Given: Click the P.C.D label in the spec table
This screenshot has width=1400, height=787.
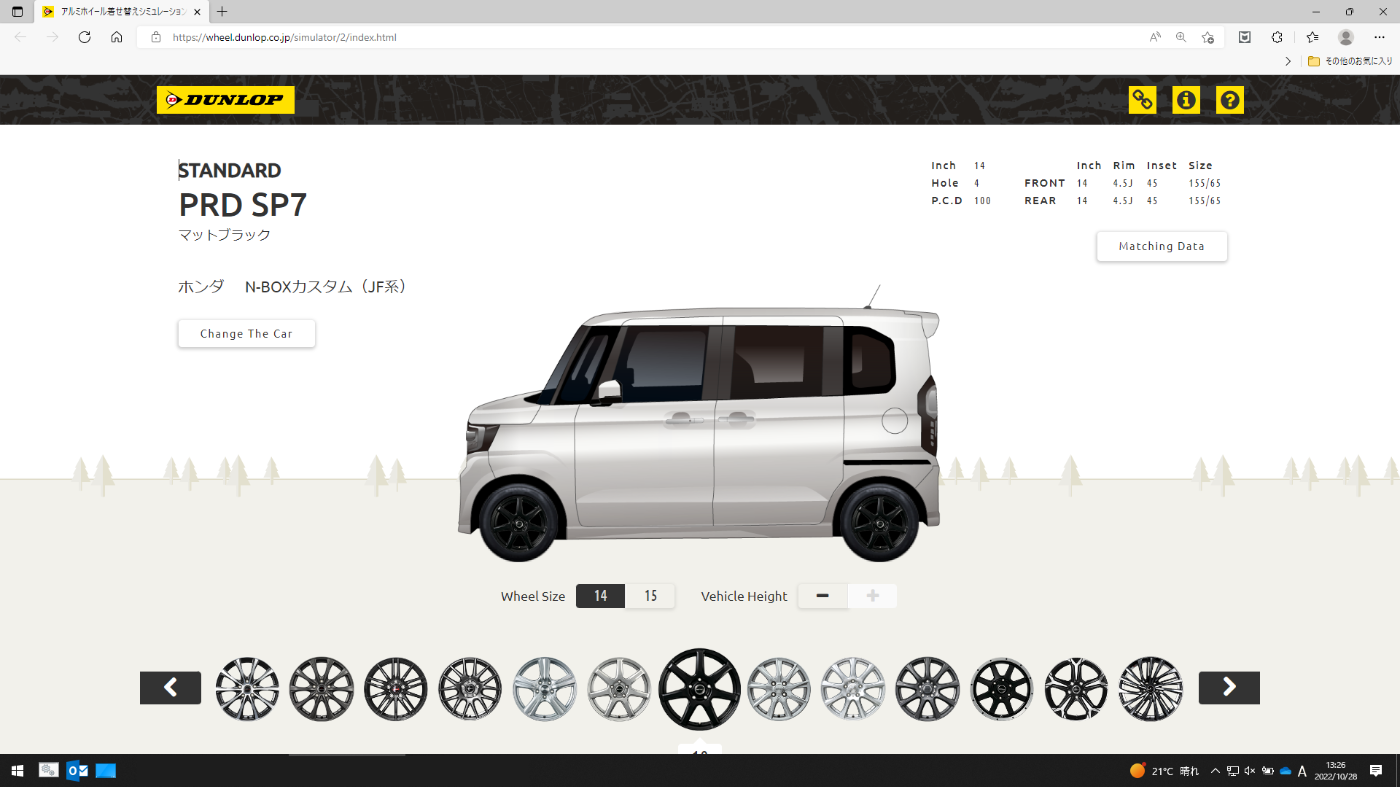Looking at the screenshot, I should 947,201.
